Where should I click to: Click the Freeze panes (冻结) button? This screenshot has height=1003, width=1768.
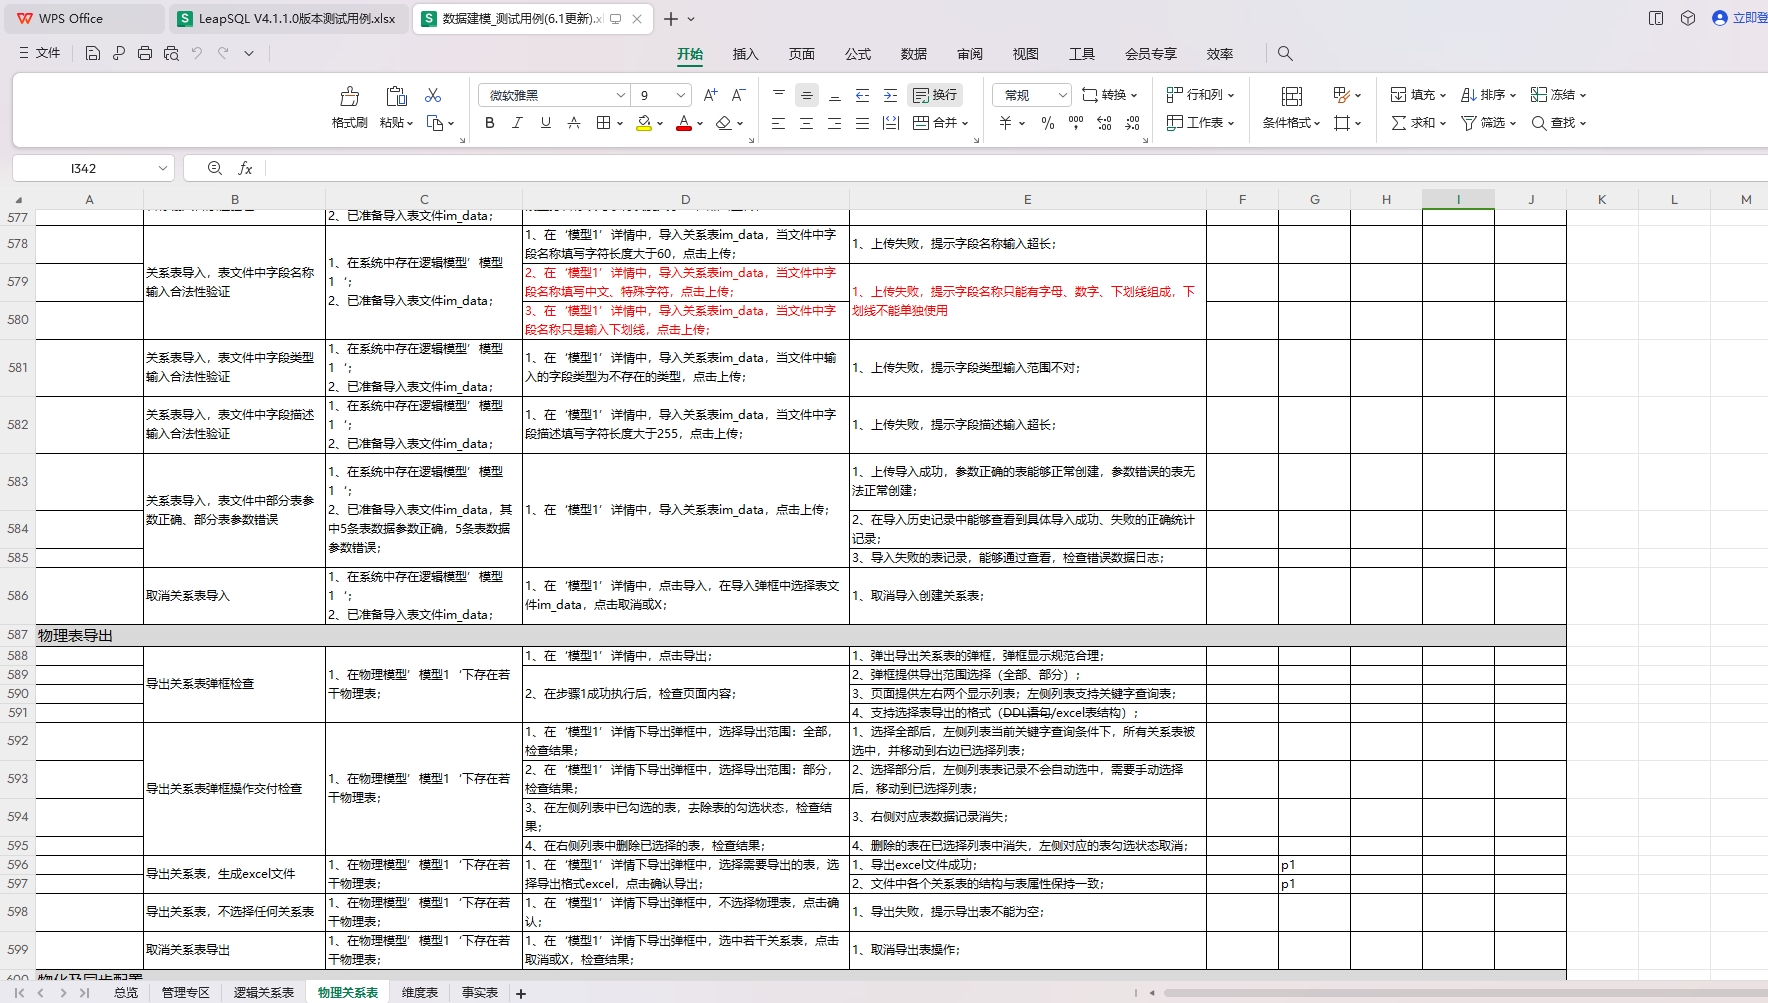[x=1558, y=95]
